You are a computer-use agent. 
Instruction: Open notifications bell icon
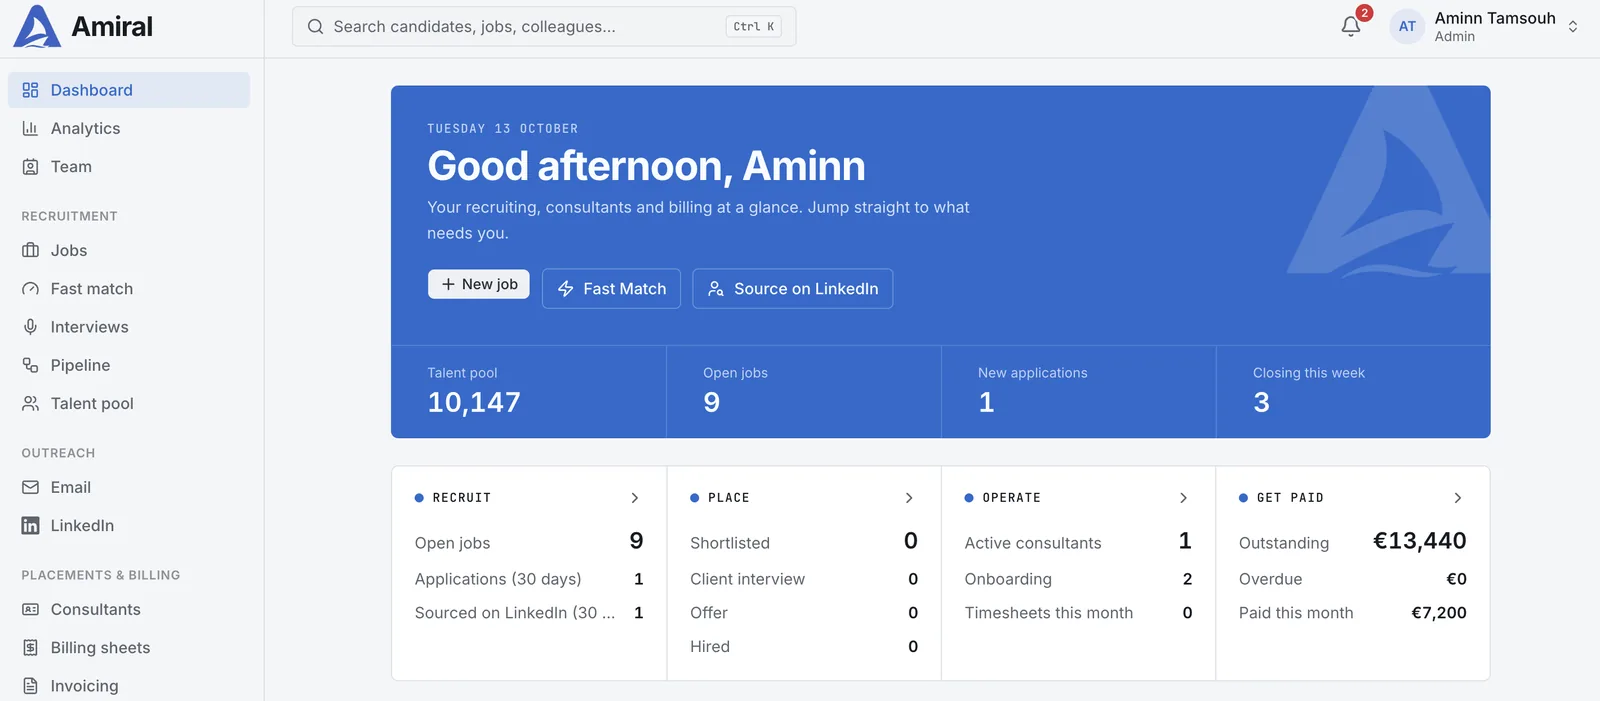(x=1351, y=27)
